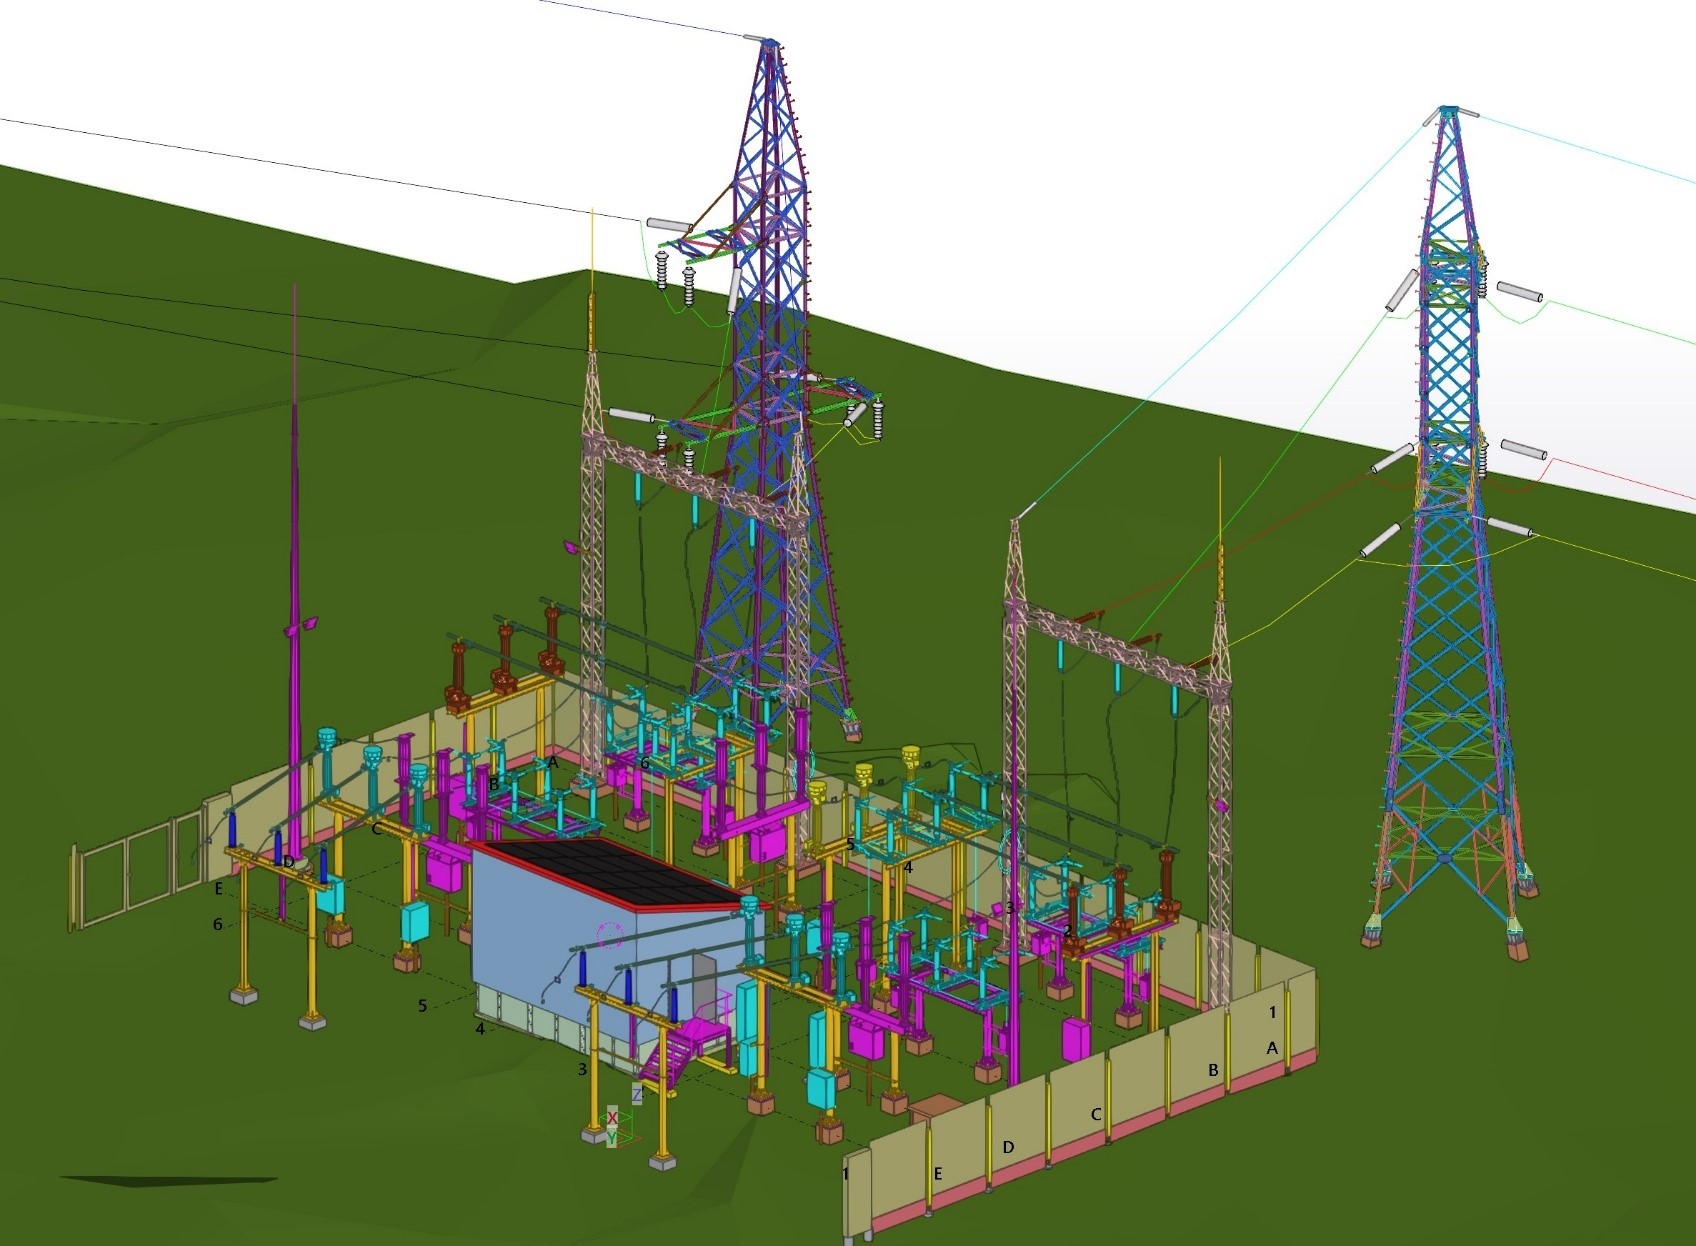The height and width of the screenshot is (1246, 1696).
Task: Click grid label C on front fence
Action: tap(1096, 1114)
